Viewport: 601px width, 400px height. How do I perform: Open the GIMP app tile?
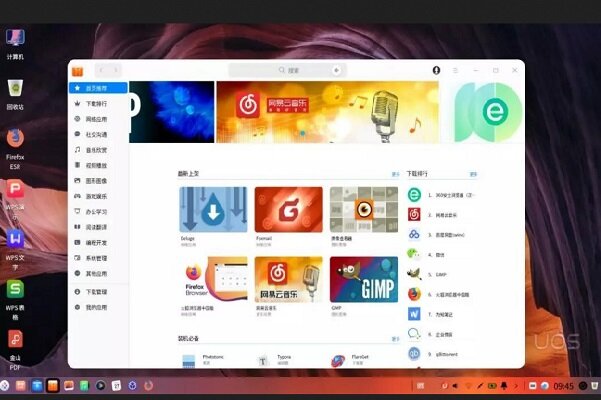coord(363,280)
